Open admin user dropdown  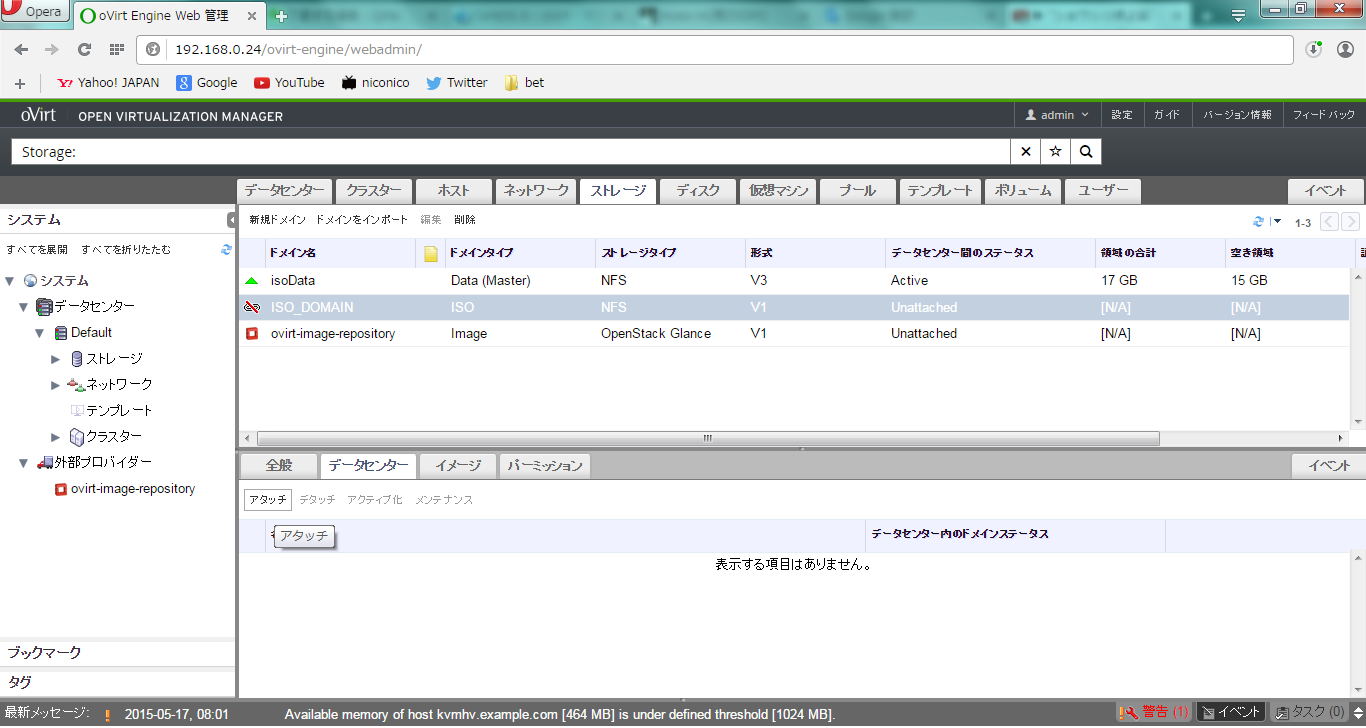[1057, 115]
